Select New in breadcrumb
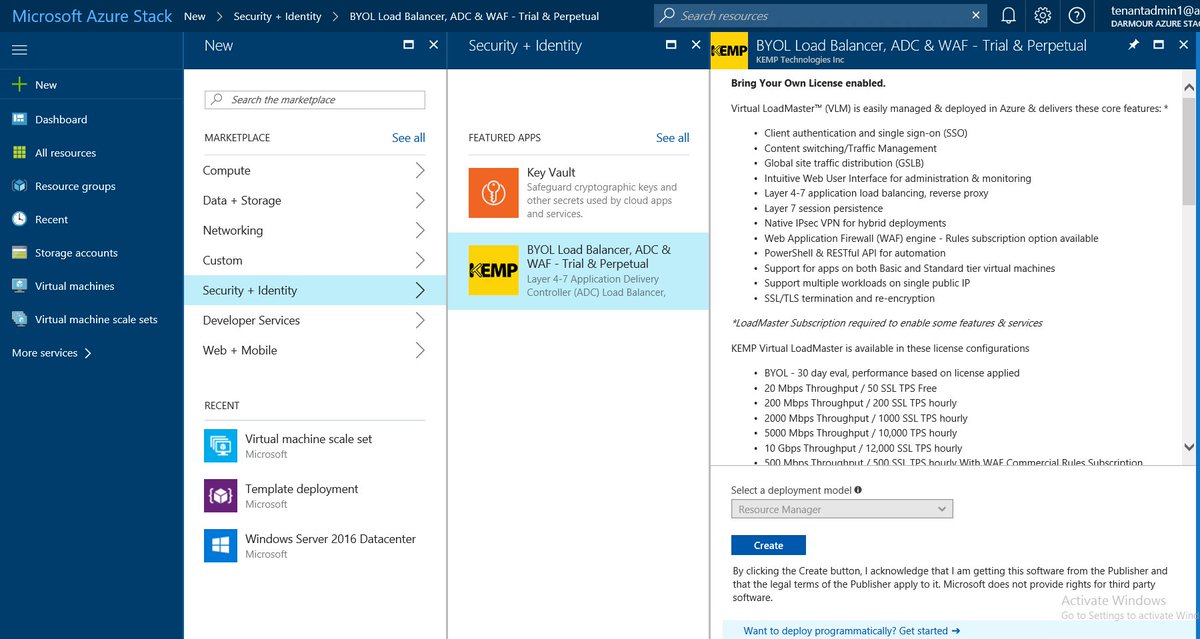The height and width of the screenshot is (639, 1200). point(195,16)
